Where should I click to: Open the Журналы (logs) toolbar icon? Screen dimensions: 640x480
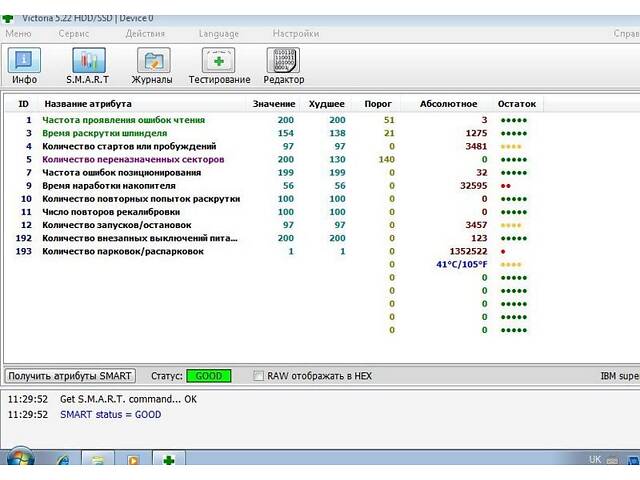tap(152, 65)
